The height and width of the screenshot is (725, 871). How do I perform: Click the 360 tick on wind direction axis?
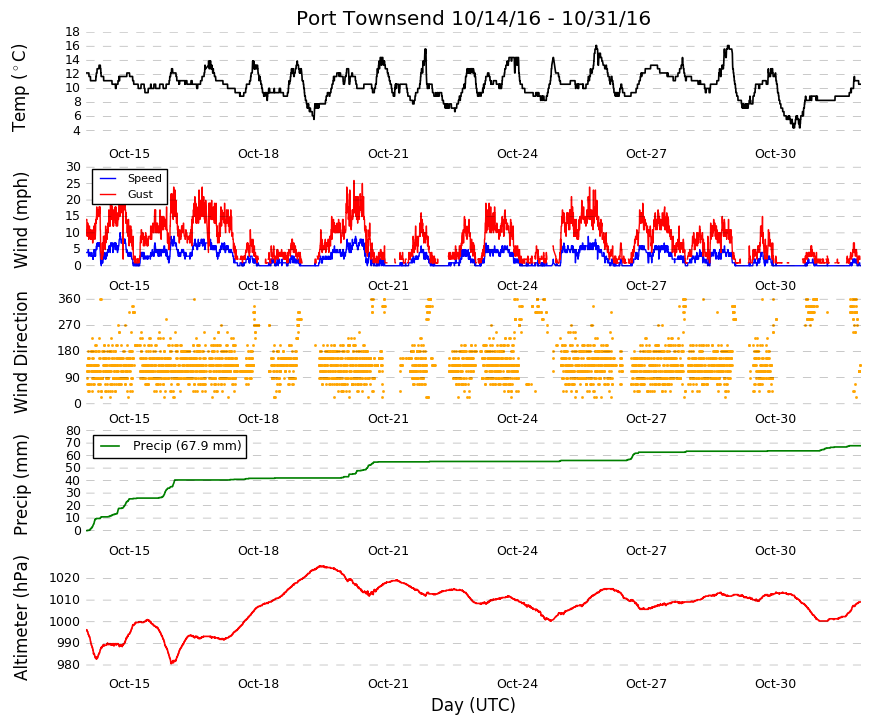[x=69, y=299]
